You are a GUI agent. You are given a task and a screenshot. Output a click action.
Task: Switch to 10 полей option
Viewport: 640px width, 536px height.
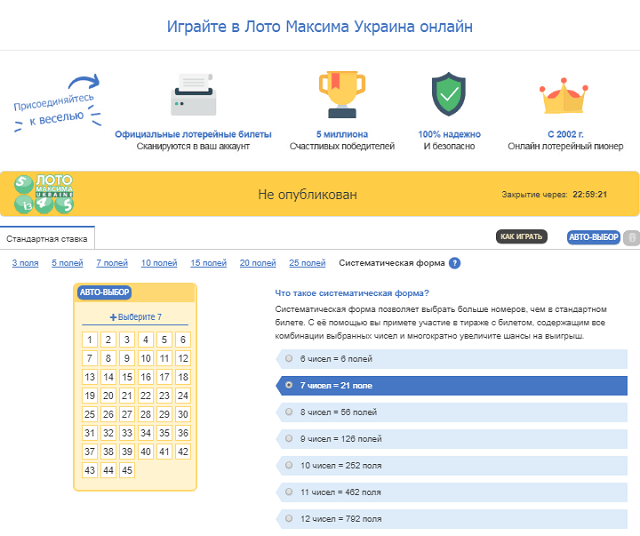click(x=159, y=263)
